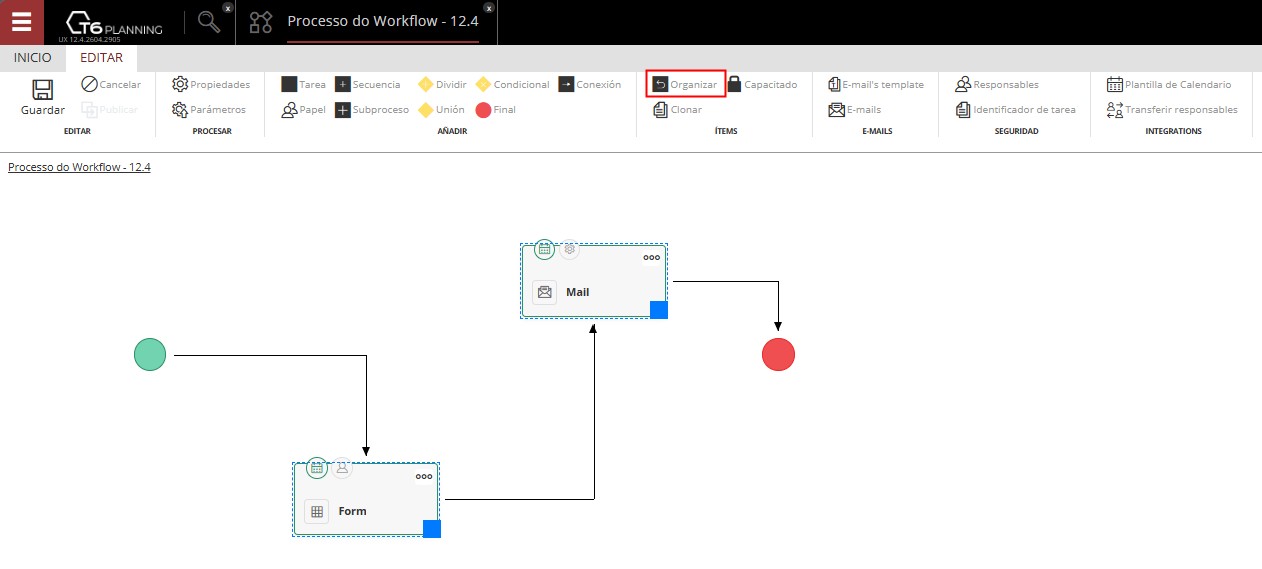Add a Tarea item

[x=303, y=85]
